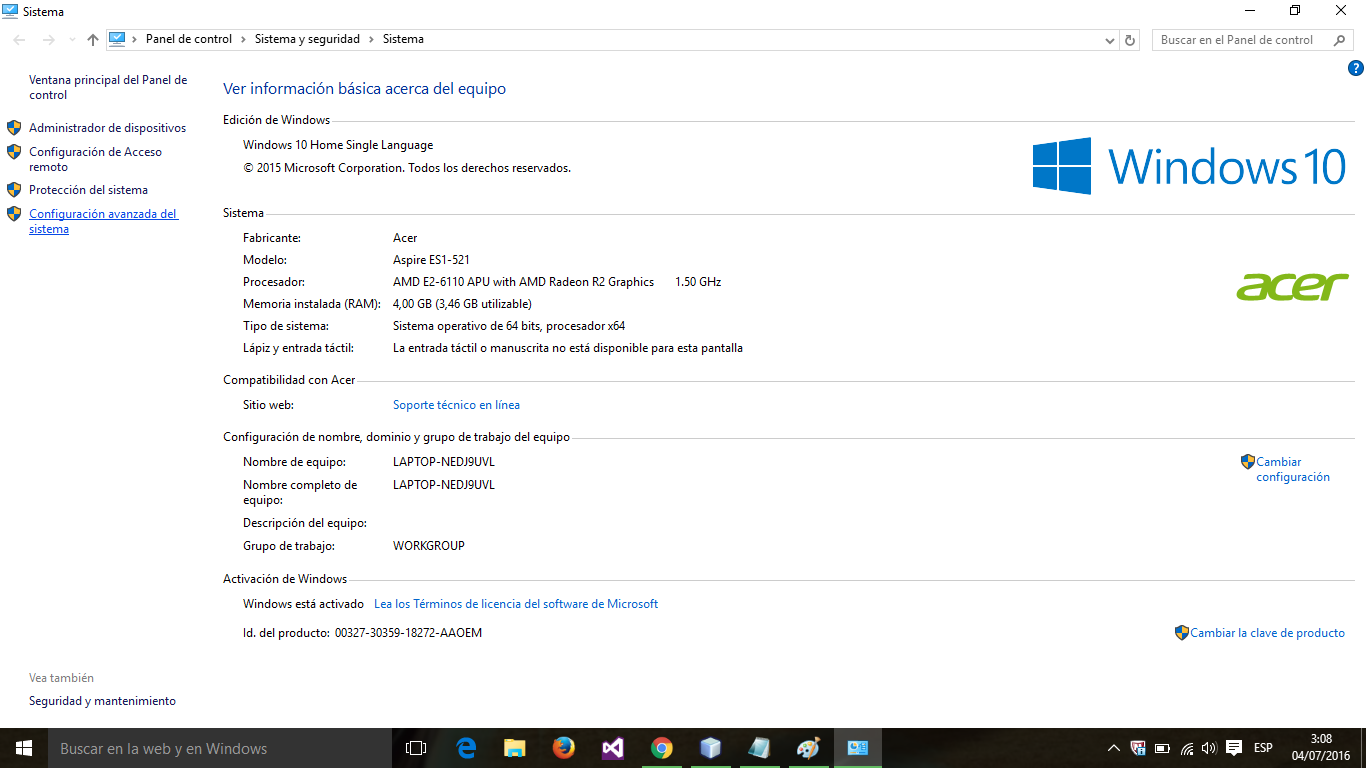Click the back navigation arrow
1366x768 pixels.
(20, 40)
